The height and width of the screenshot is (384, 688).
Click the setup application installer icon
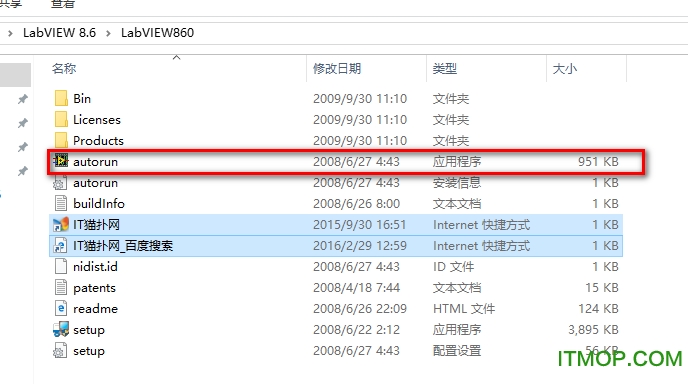61,329
